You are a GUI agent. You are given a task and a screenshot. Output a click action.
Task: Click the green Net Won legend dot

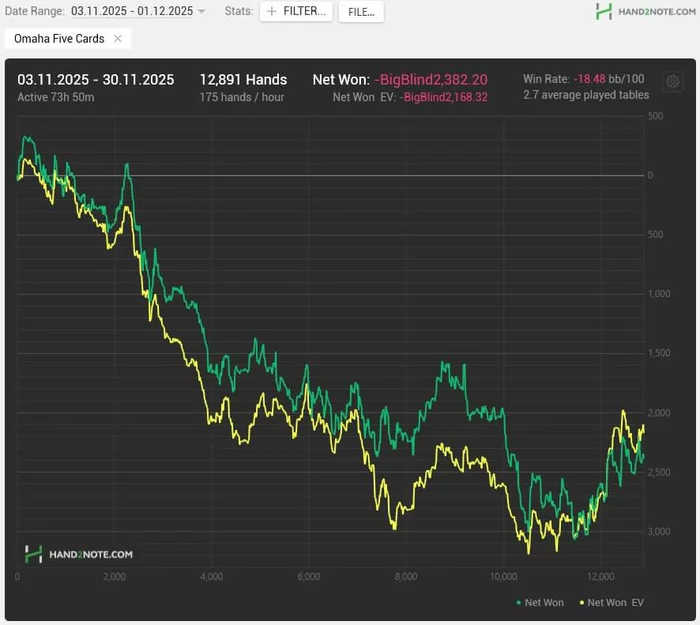(518, 602)
